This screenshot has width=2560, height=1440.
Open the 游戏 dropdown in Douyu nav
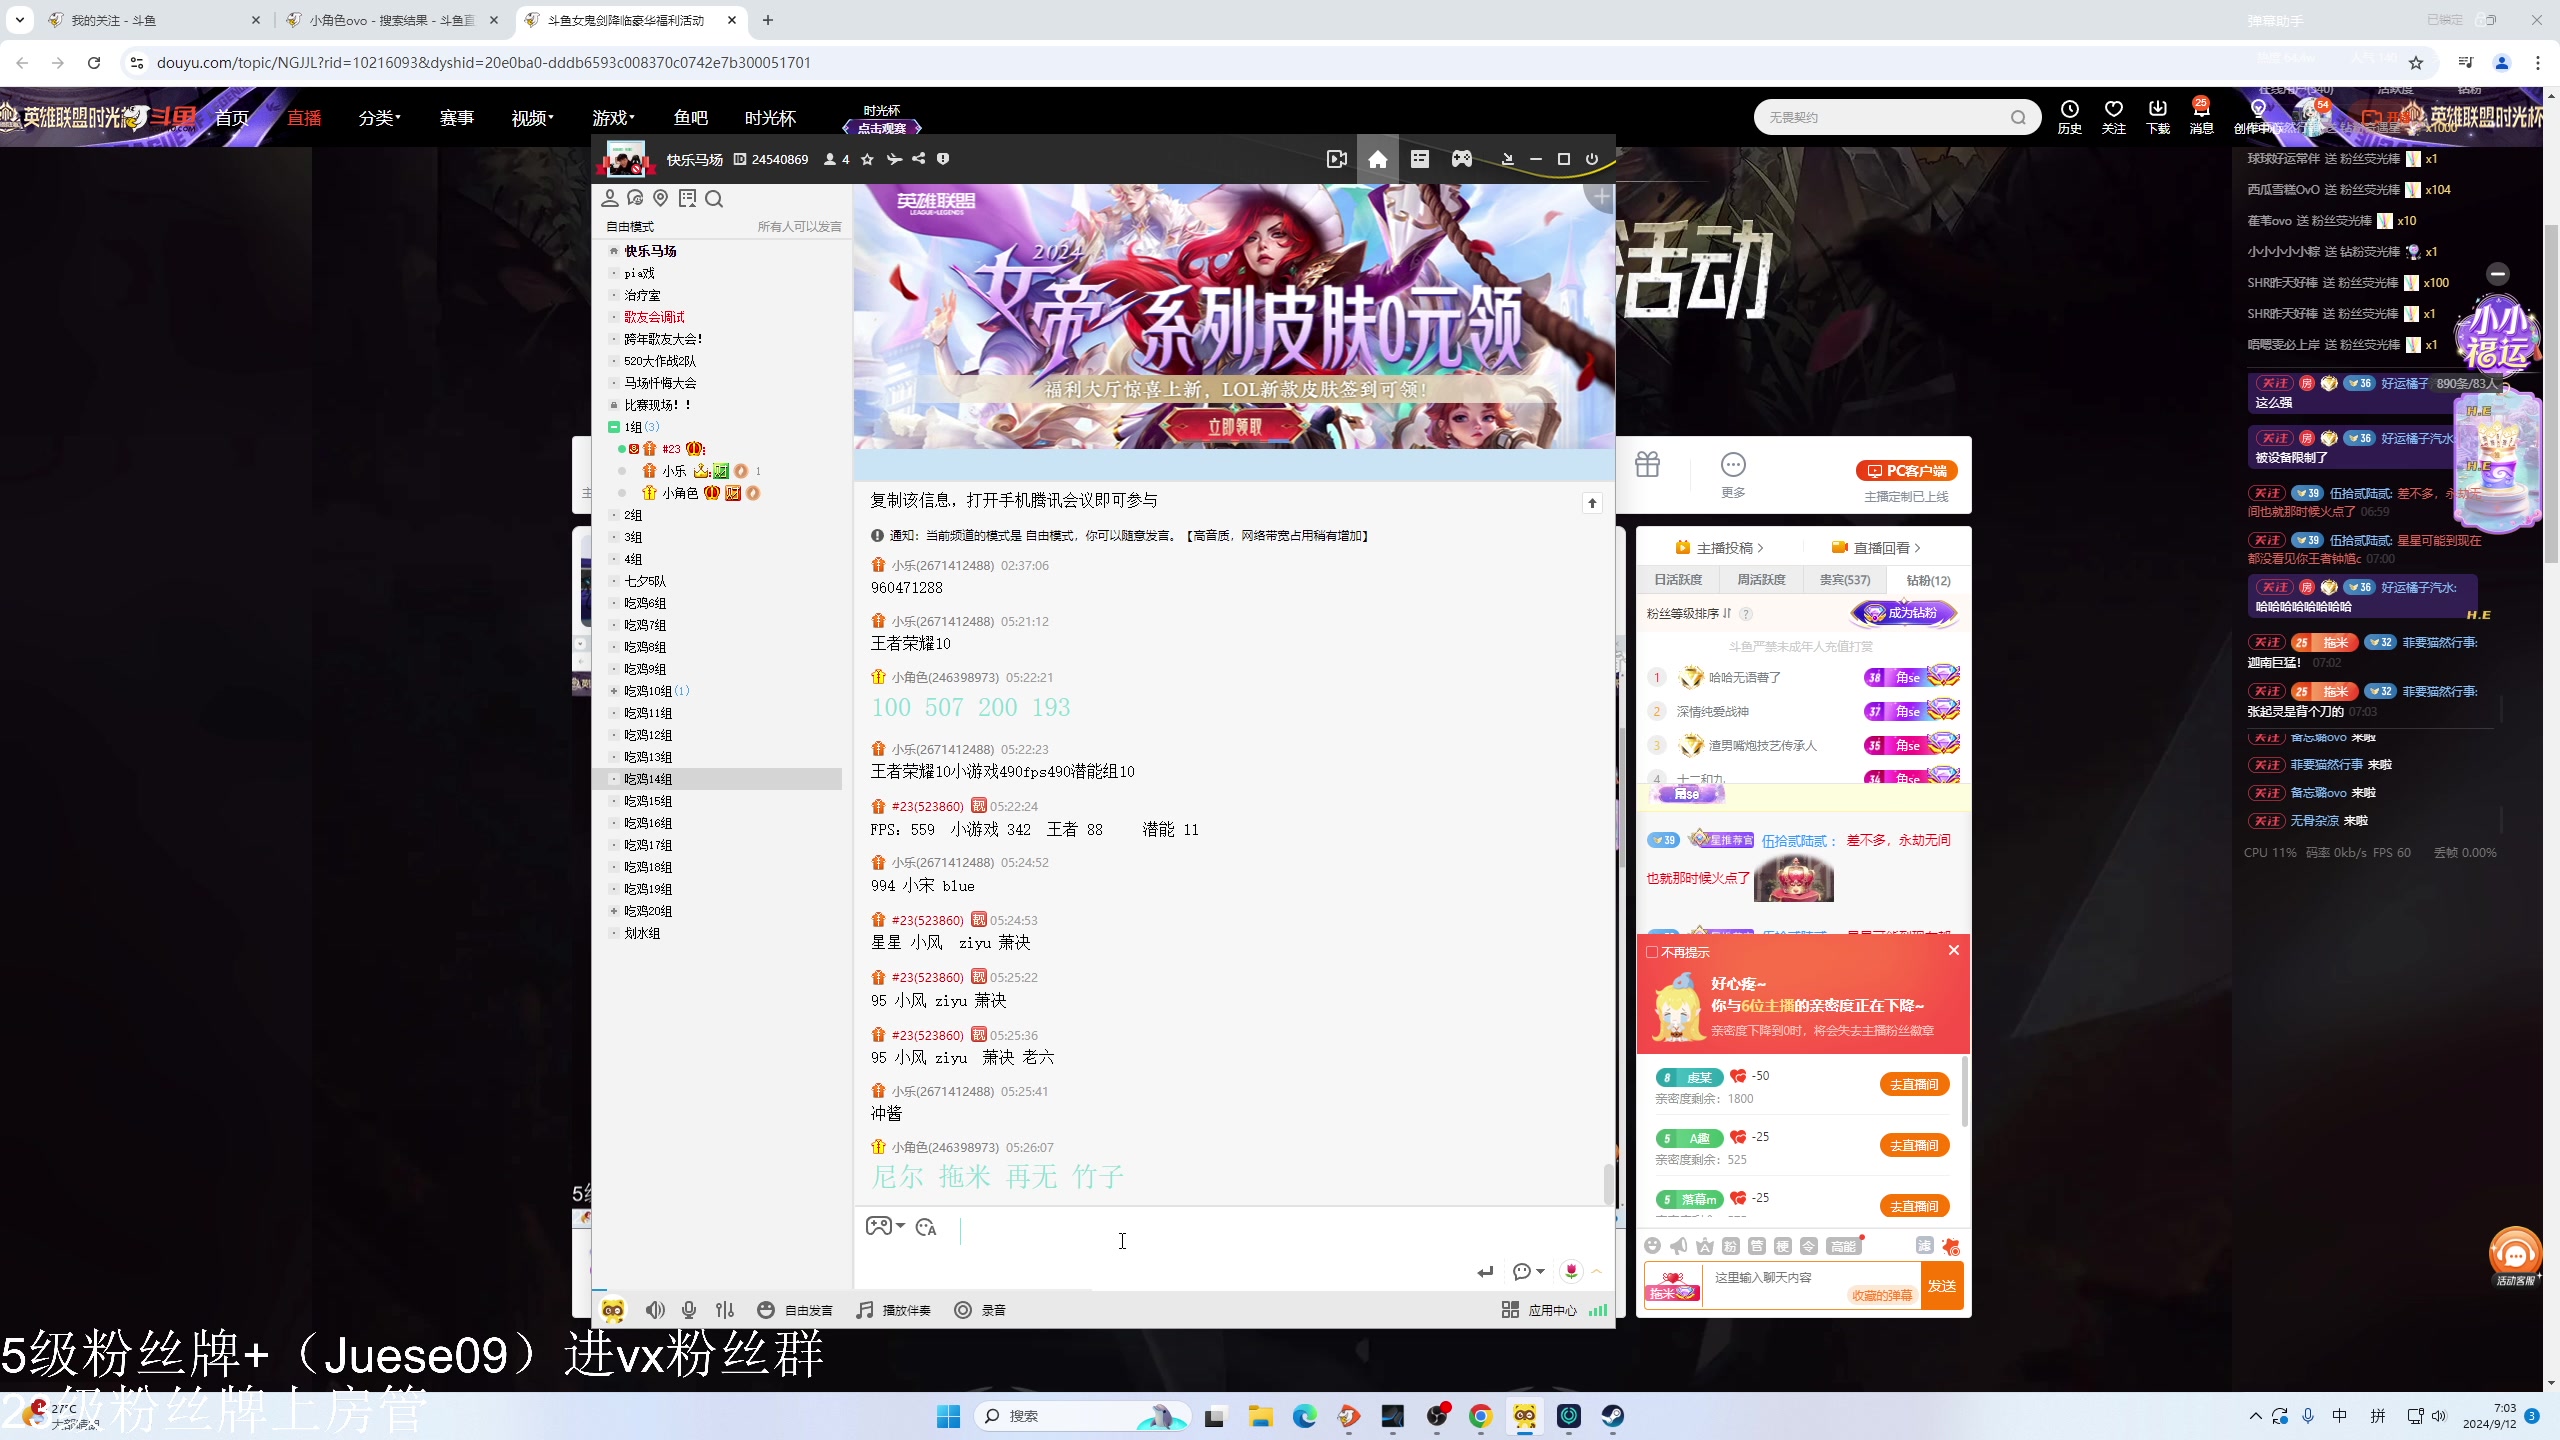click(x=613, y=118)
